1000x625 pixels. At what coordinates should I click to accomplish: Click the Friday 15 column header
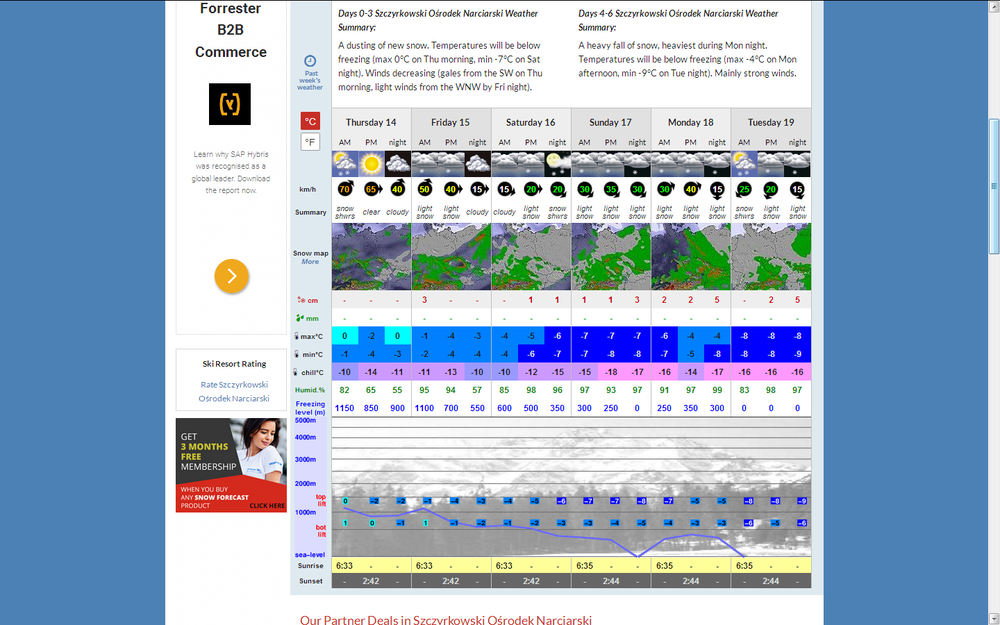tap(450, 122)
